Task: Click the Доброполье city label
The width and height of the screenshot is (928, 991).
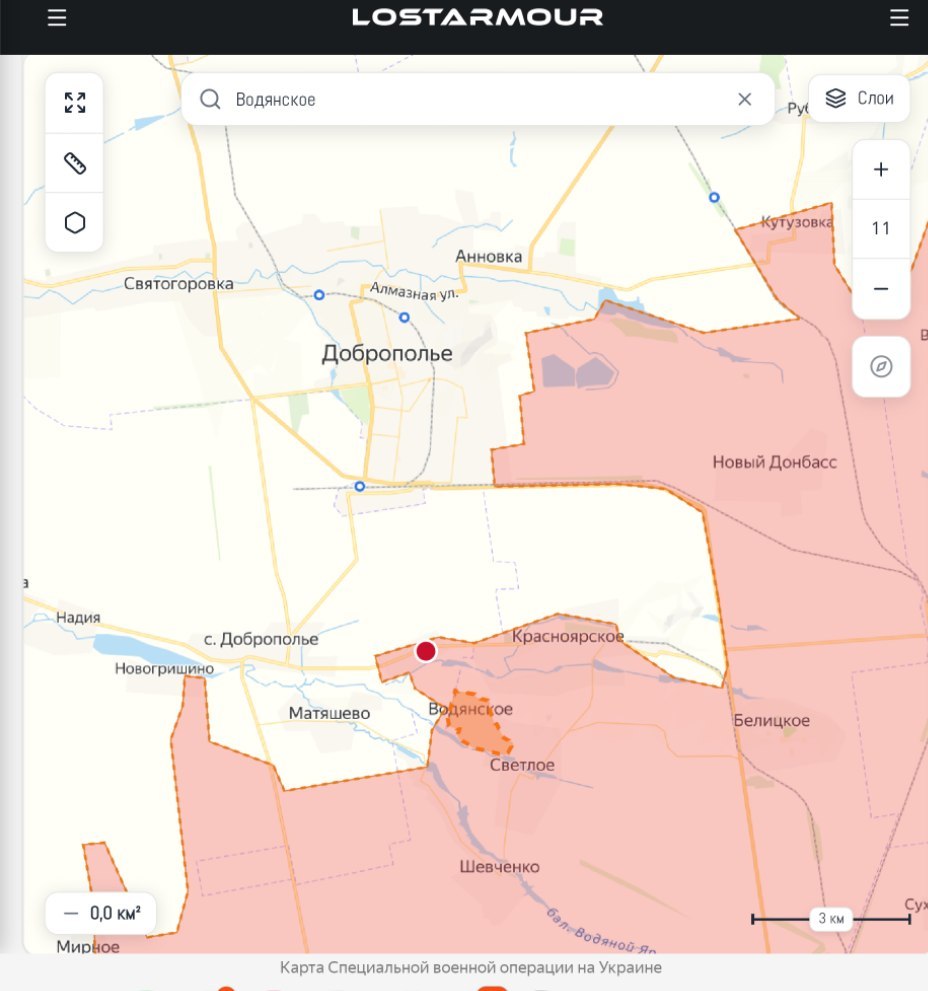Action: (x=387, y=353)
